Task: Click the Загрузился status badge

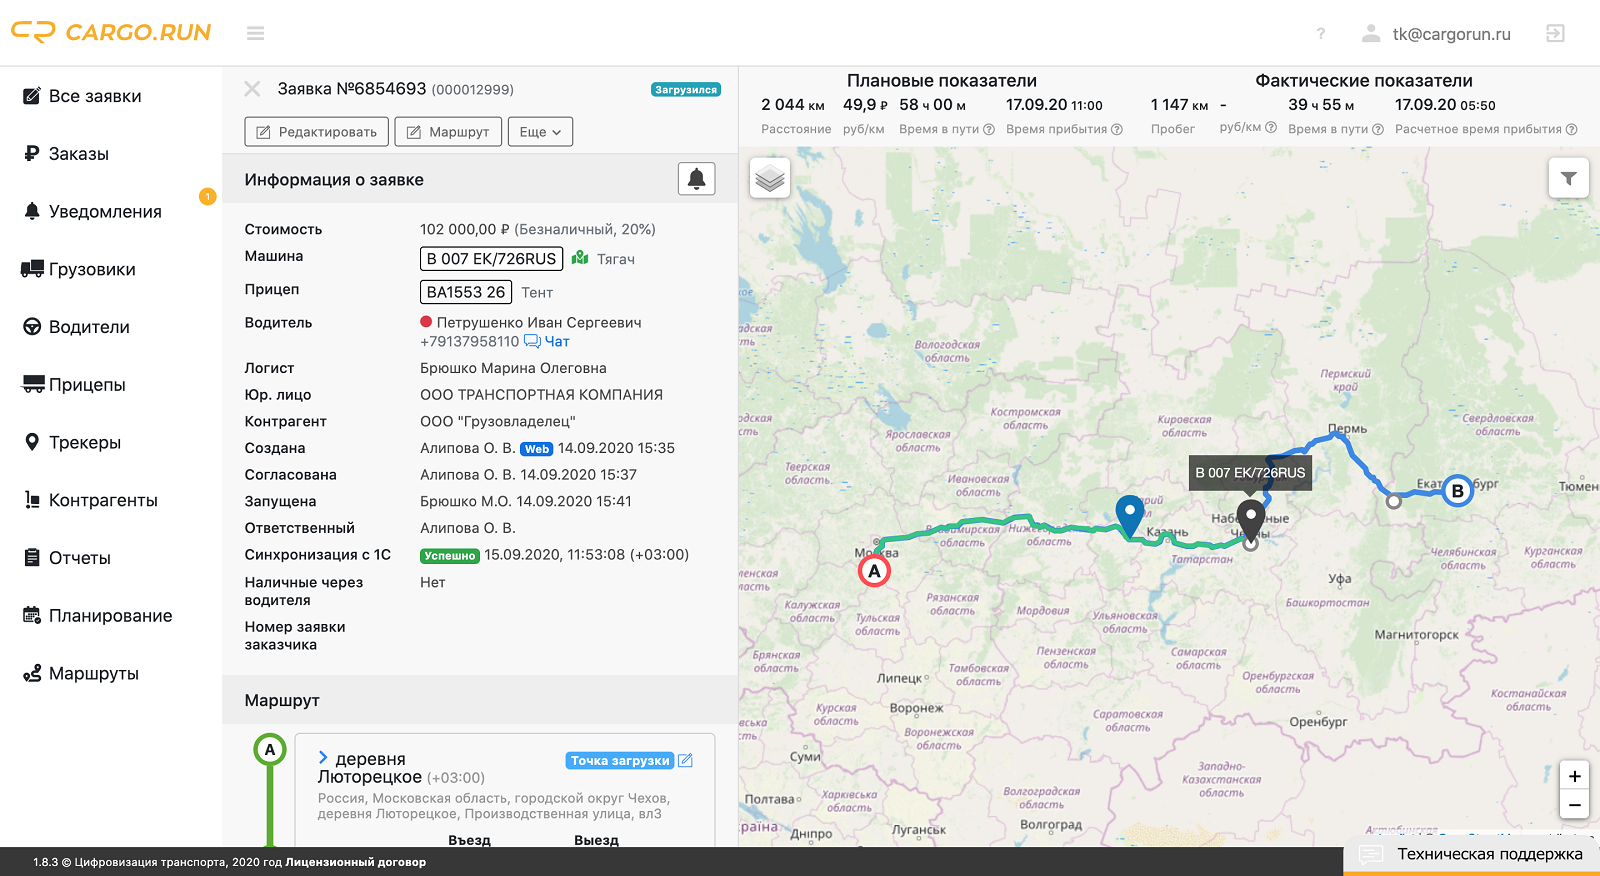Action: pos(686,90)
